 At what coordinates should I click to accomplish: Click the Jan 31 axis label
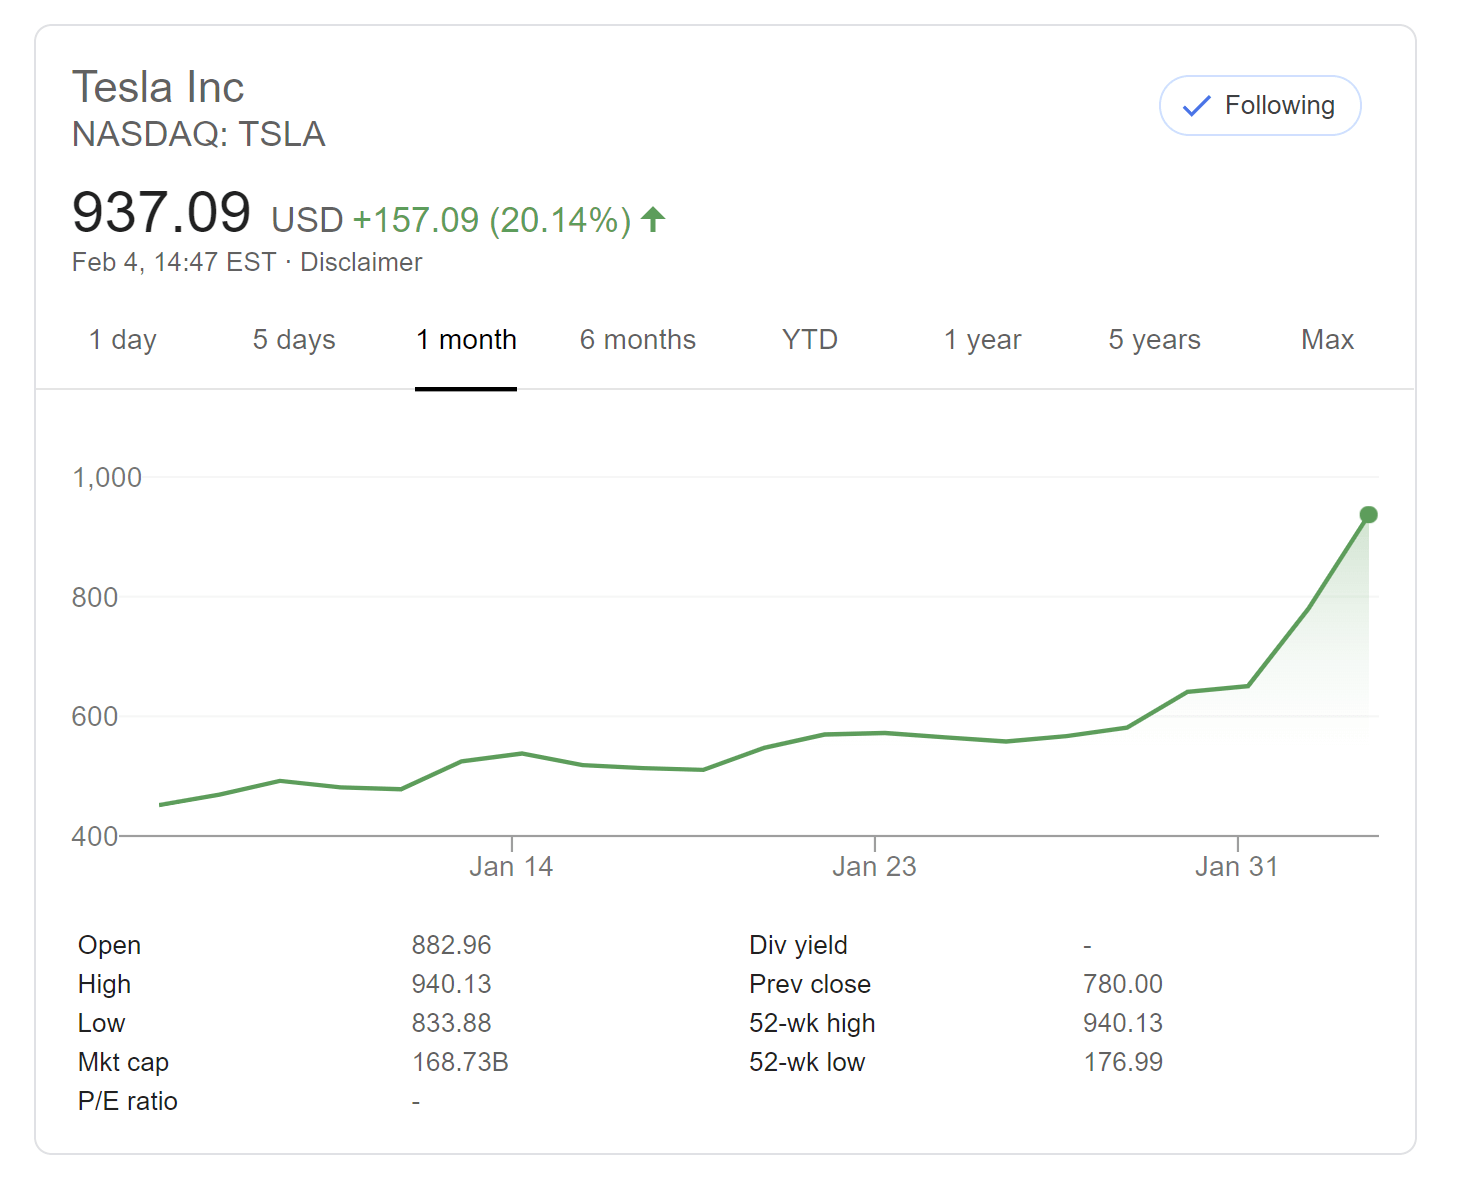tap(1237, 867)
